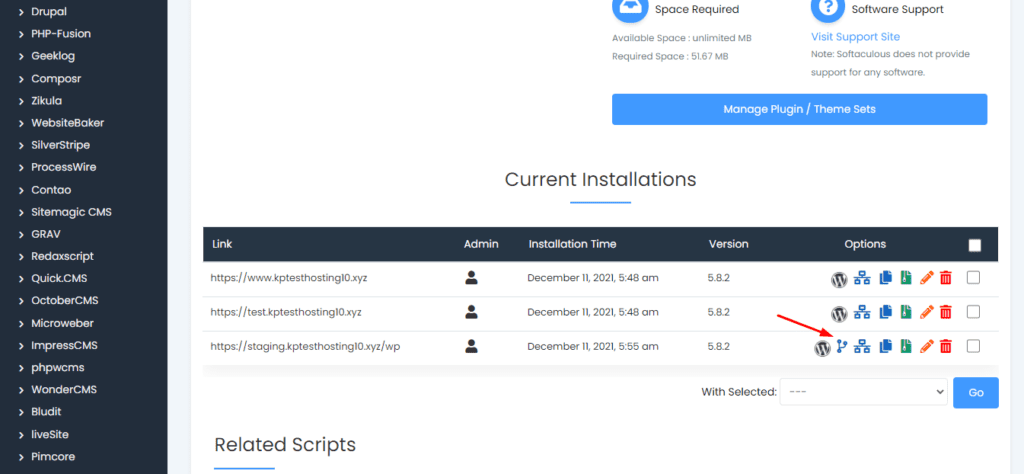
Task: Click Manage Plugin / Theme Sets button
Action: 799,109
